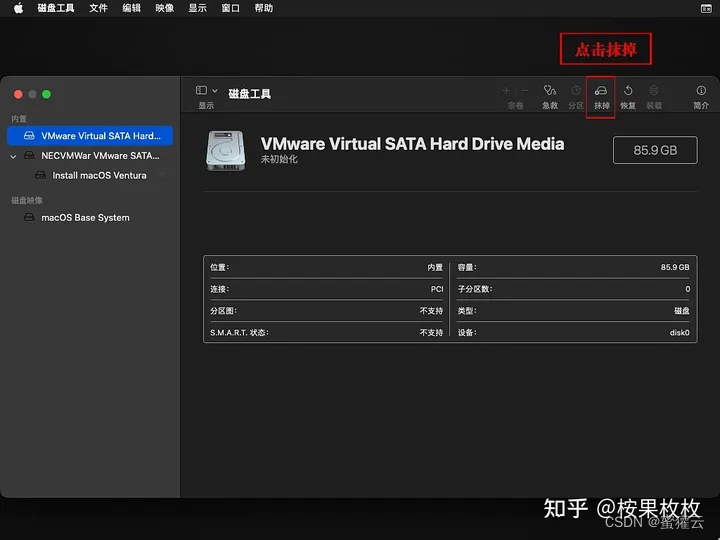Click the Mount (装载) toolbar icon

coord(653,90)
